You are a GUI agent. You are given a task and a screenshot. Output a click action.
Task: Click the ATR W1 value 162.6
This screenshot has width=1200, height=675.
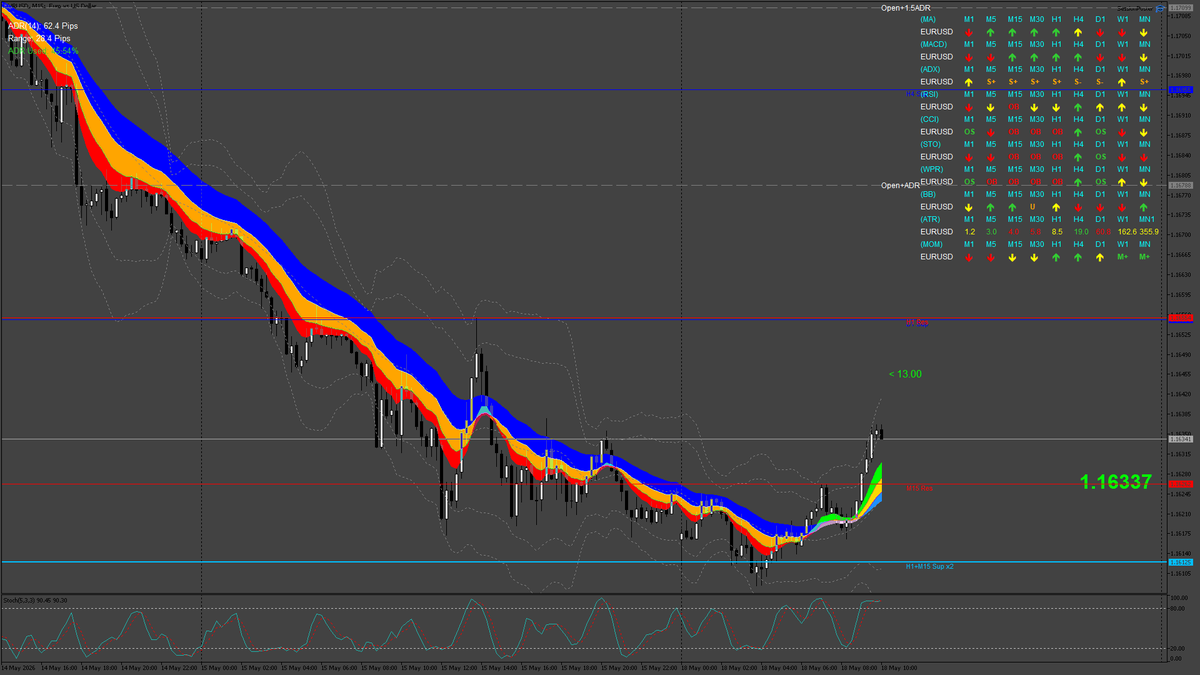click(1127, 232)
